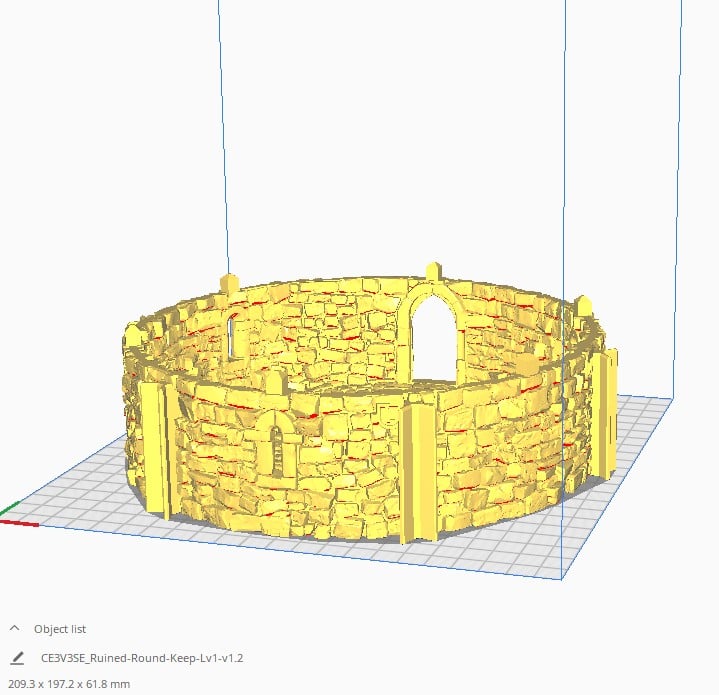Select the large arched doorway on the keep

coord(431,342)
